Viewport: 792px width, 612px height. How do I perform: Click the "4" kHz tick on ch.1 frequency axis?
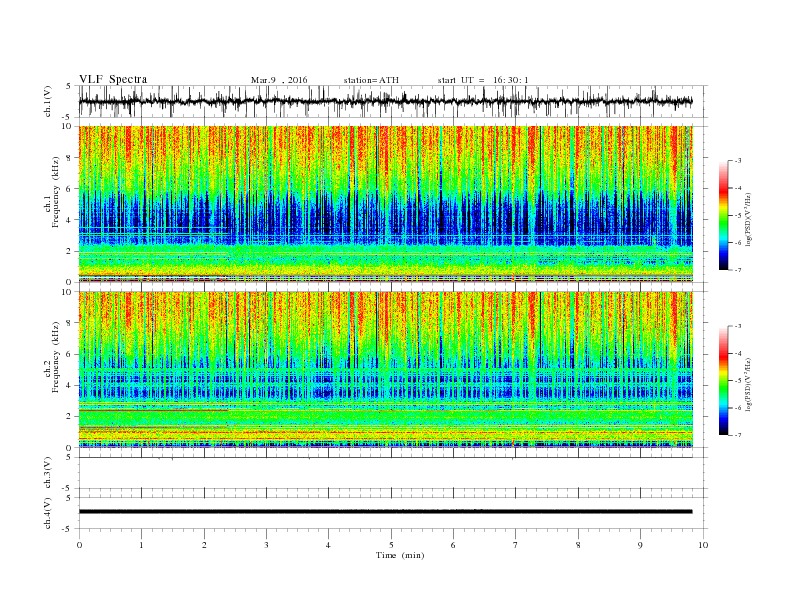click(70, 220)
